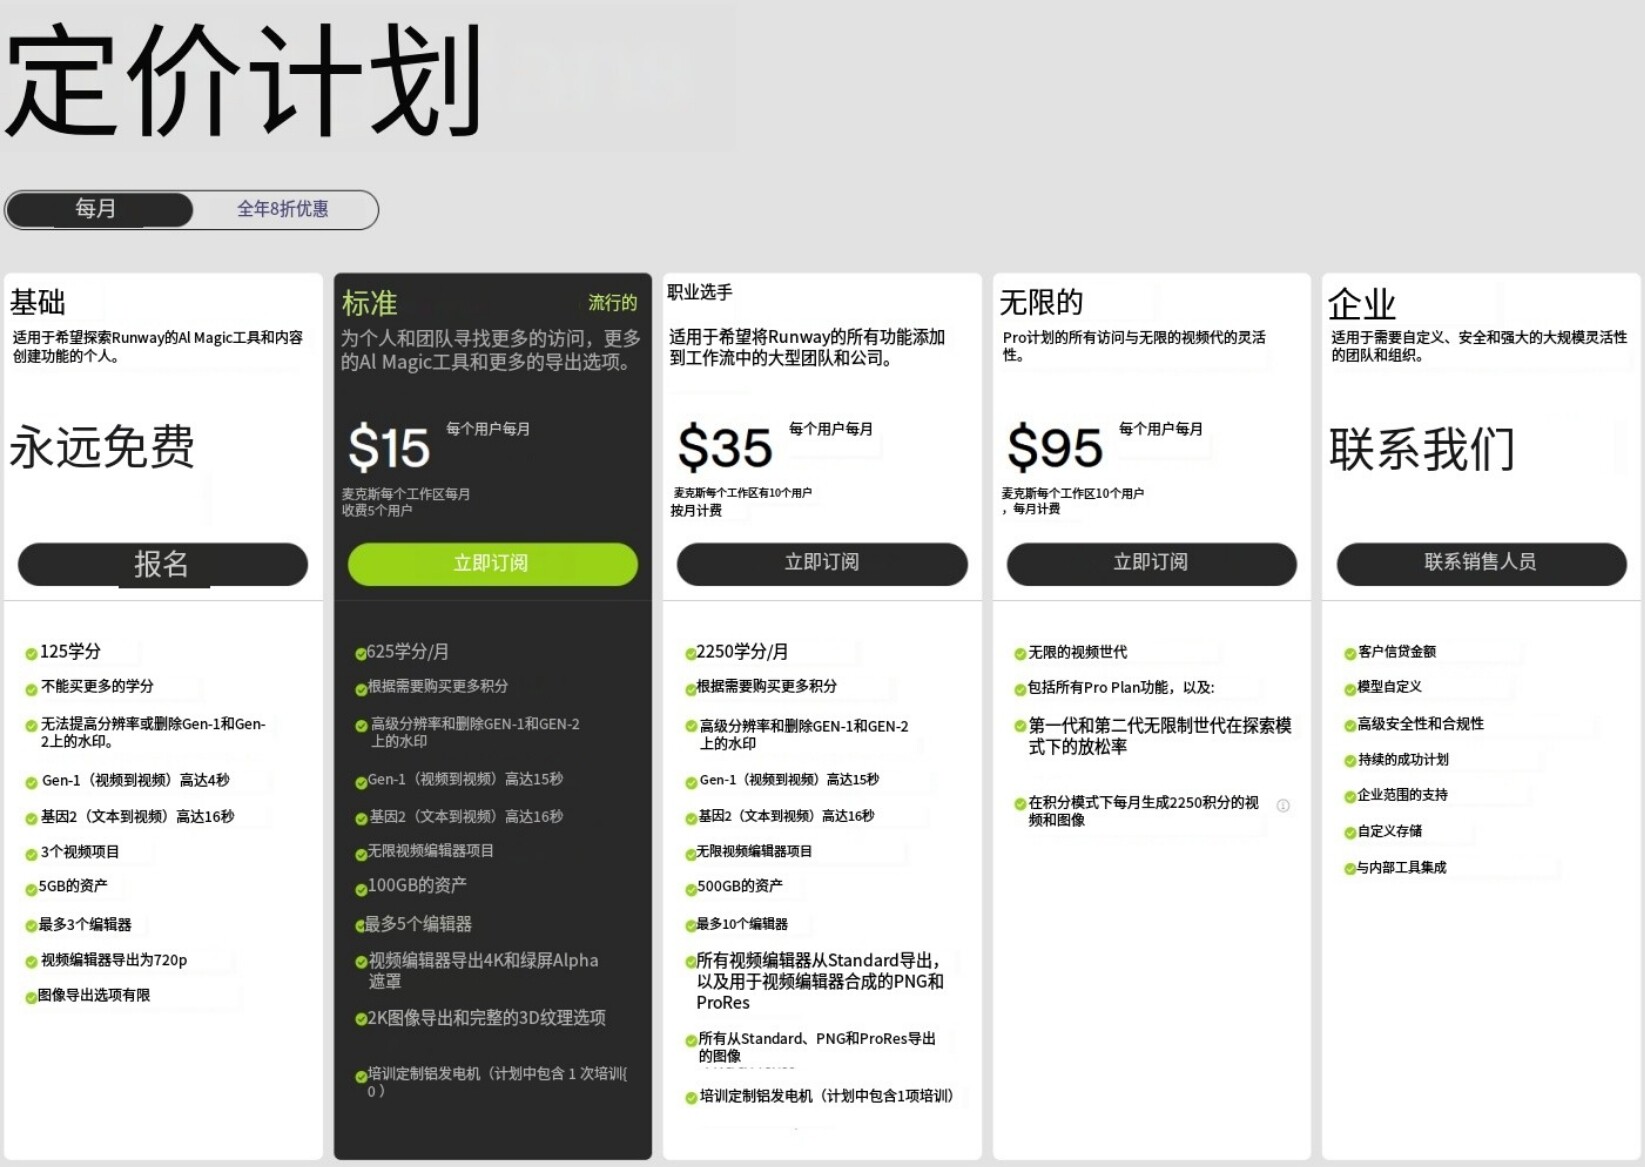Click 根据需要购买更多积分 in the 标准 plan

tap(438, 686)
